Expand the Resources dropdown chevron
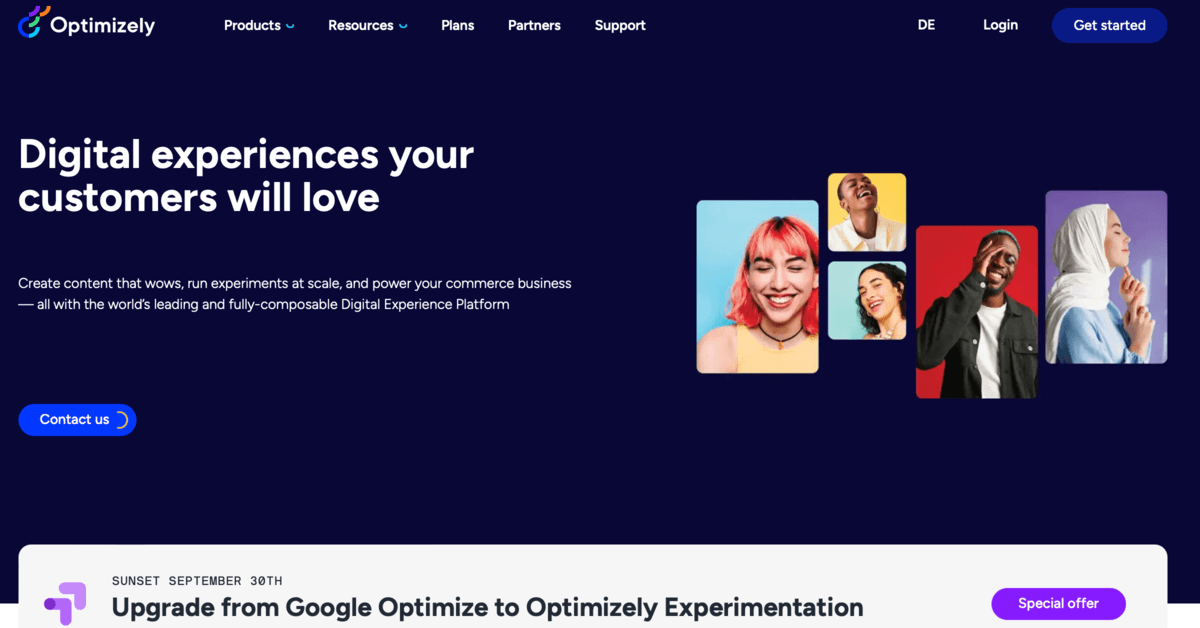This screenshot has width=1200, height=628. [403, 26]
